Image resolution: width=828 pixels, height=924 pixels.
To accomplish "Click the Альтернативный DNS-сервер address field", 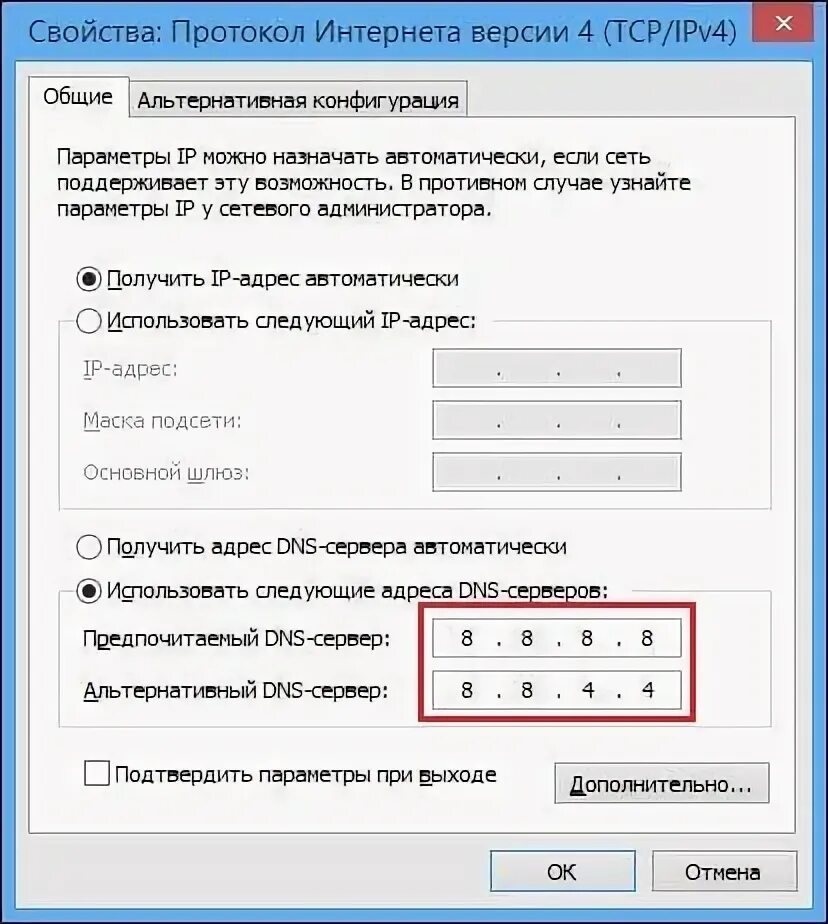I will tap(557, 689).
